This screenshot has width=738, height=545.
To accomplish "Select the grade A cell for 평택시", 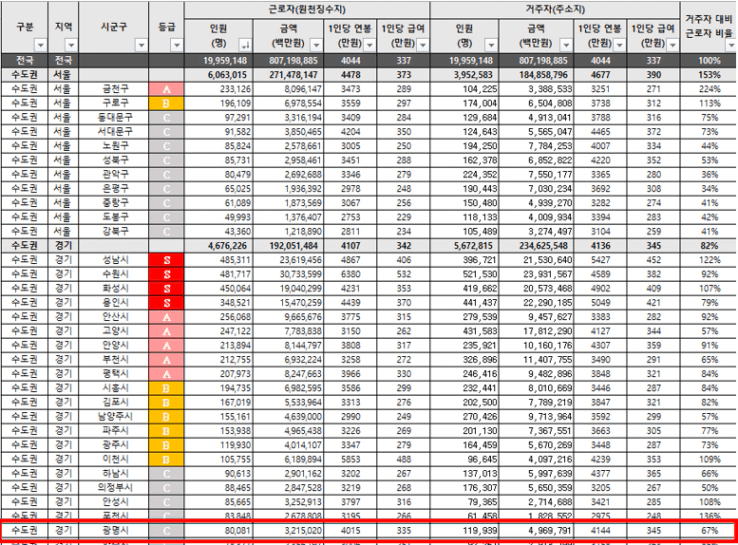I will click(166, 374).
